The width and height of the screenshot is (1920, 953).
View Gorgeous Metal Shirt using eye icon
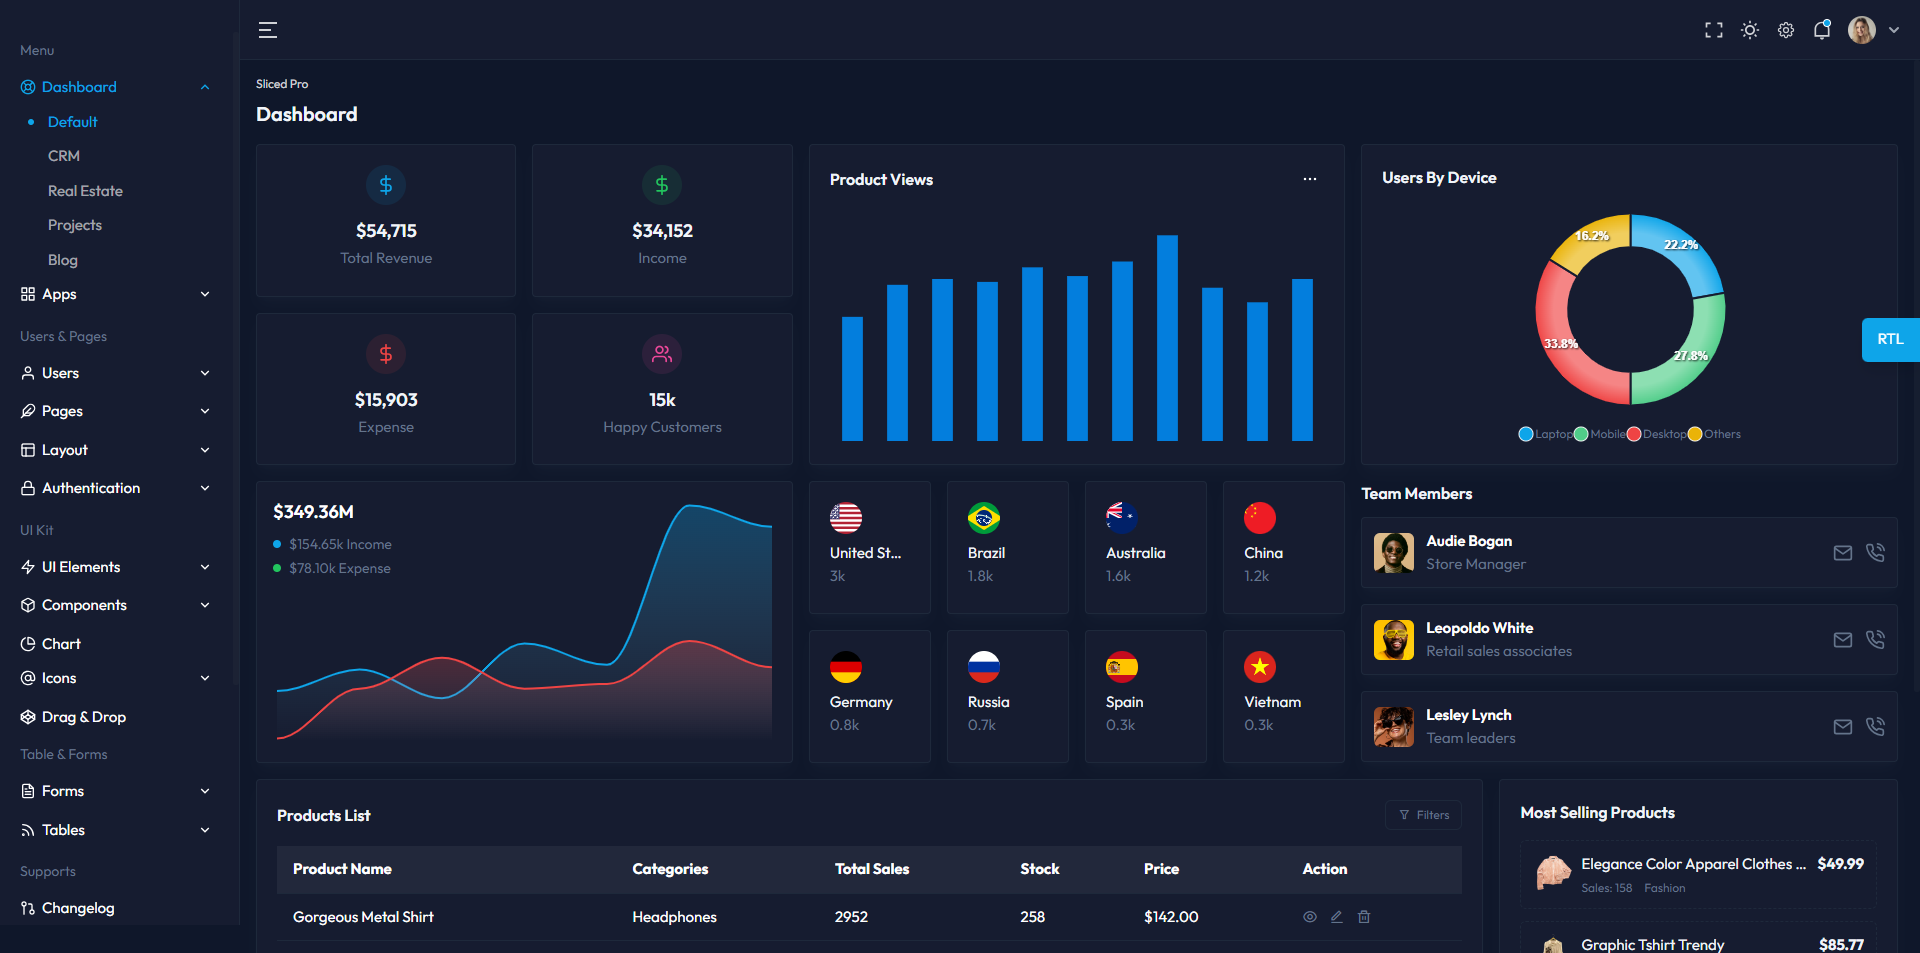coord(1309,917)
